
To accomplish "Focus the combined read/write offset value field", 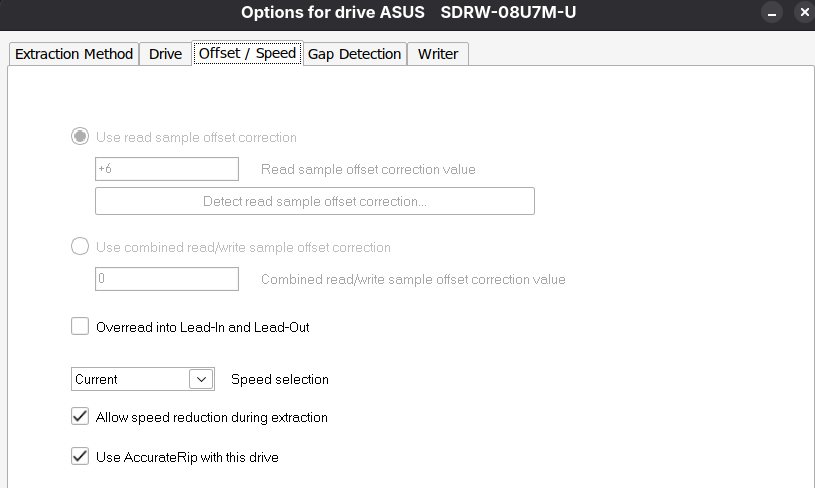I will point(166,279).
